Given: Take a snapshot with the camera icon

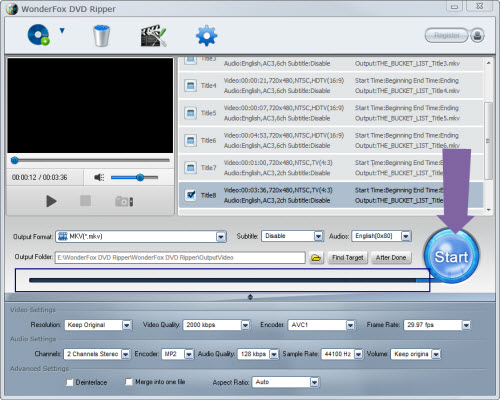Looking at the screenshot, I should coord(124,201).
